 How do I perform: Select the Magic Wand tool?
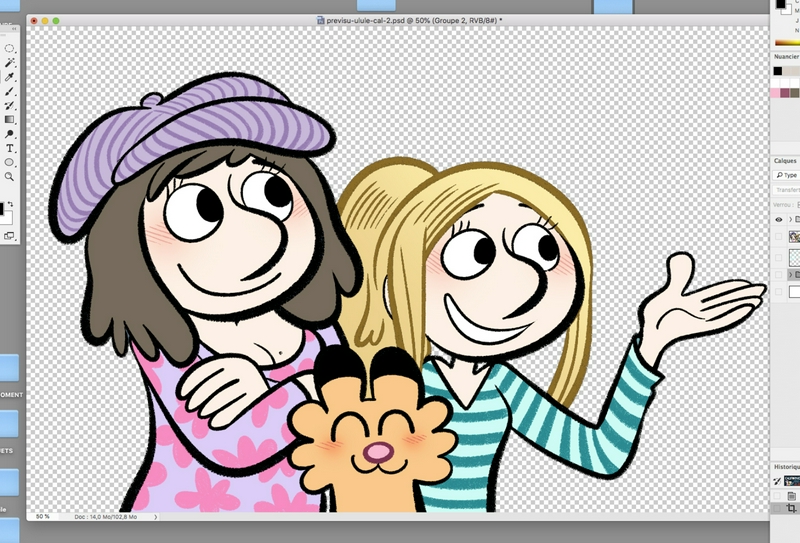tap(10, 62)
